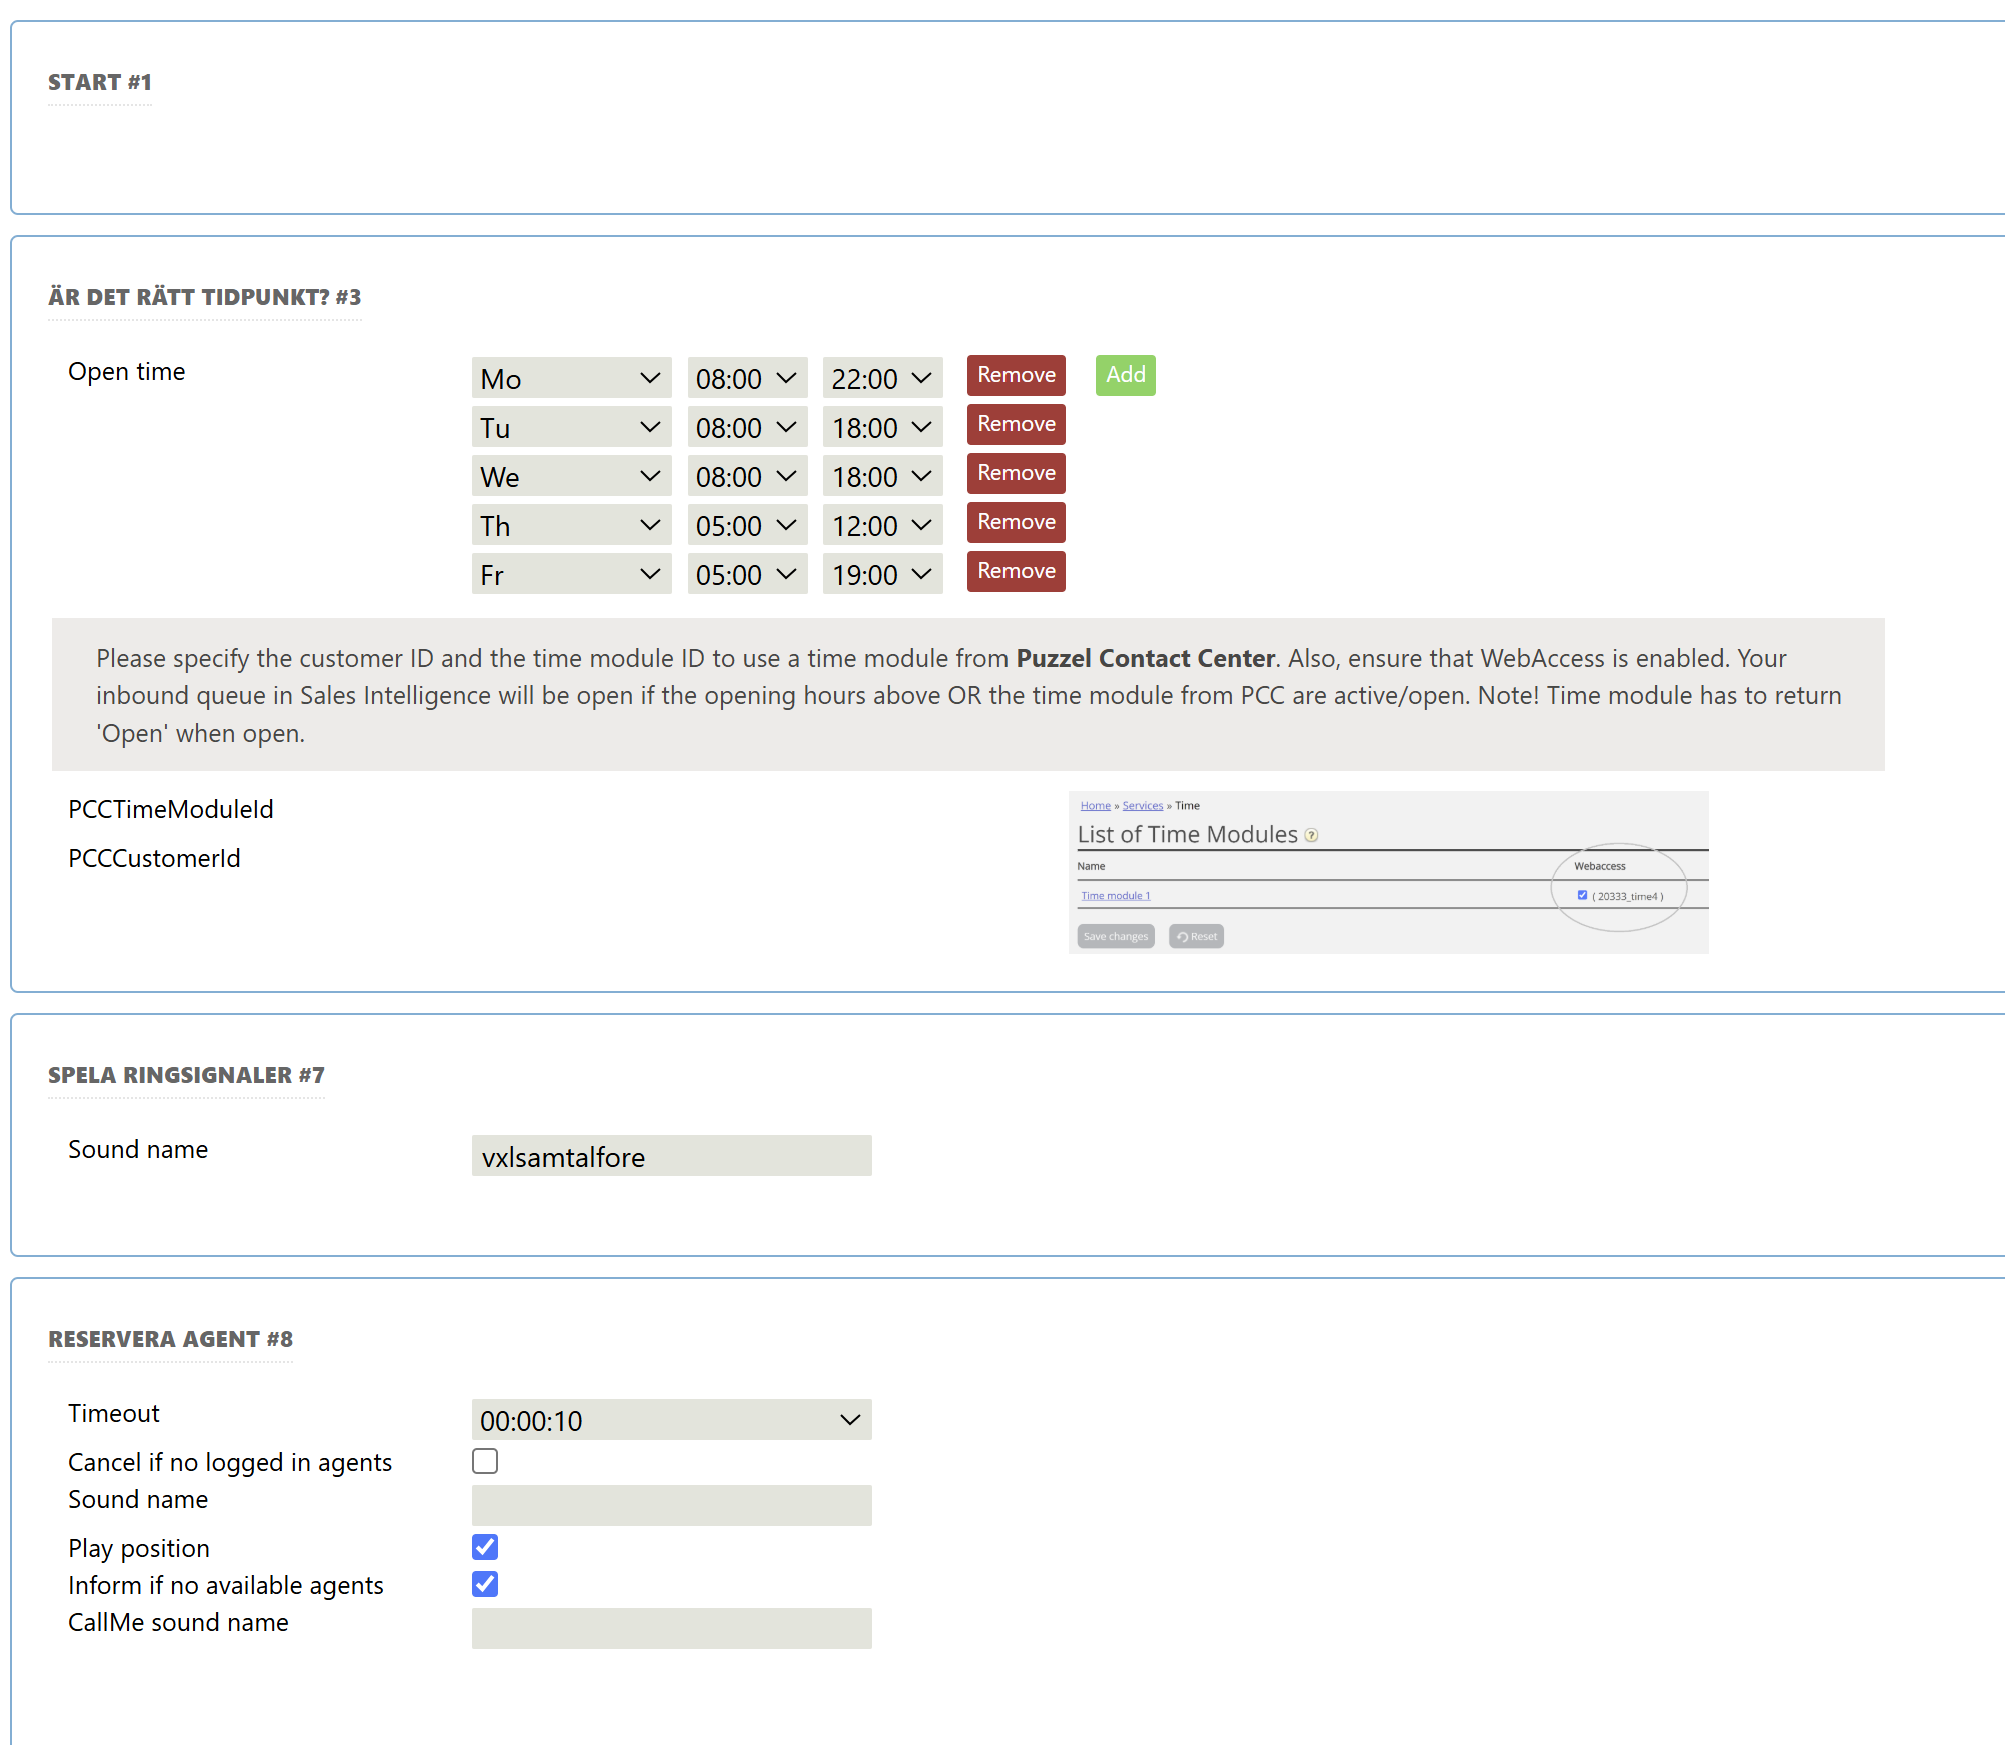Disable Inform if no available agents
Screen dimensions: 2005x1745
tap(485, 1584)
